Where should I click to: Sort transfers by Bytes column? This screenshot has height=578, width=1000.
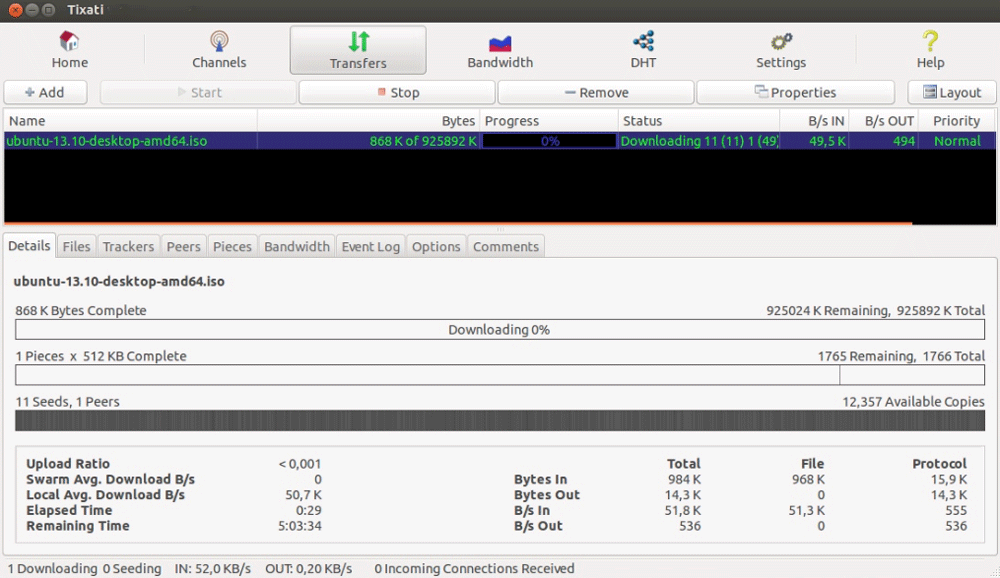(369, 121)
